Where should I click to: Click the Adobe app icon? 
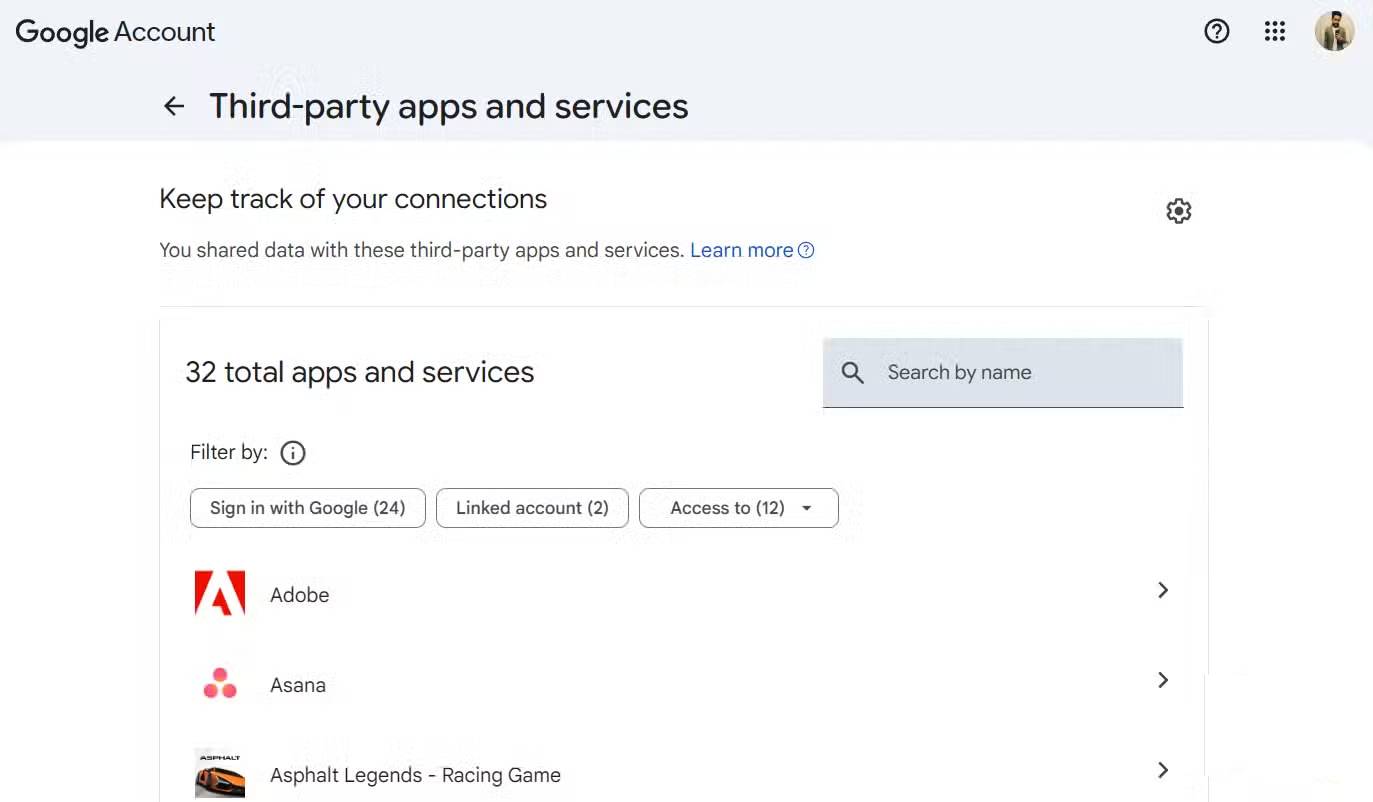219,592
